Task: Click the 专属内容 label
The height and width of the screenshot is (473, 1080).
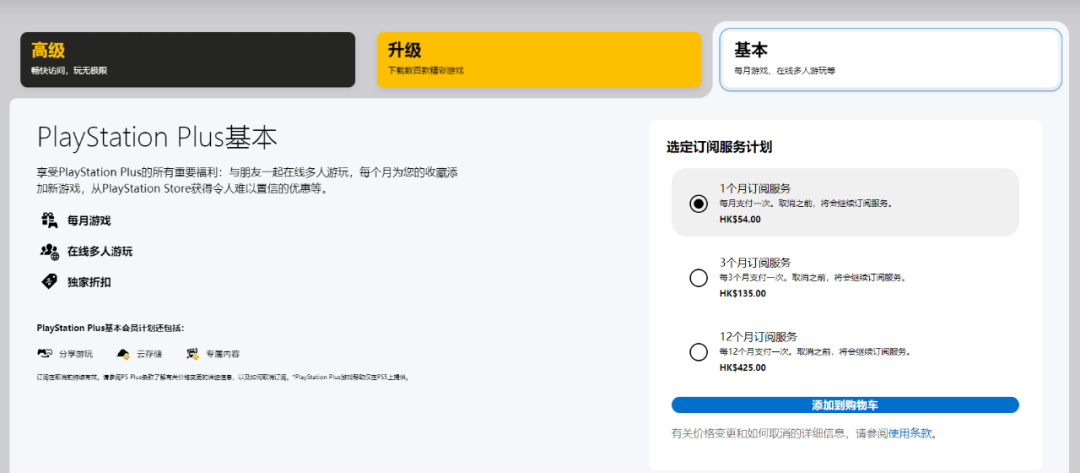Action: pos(223,354)
